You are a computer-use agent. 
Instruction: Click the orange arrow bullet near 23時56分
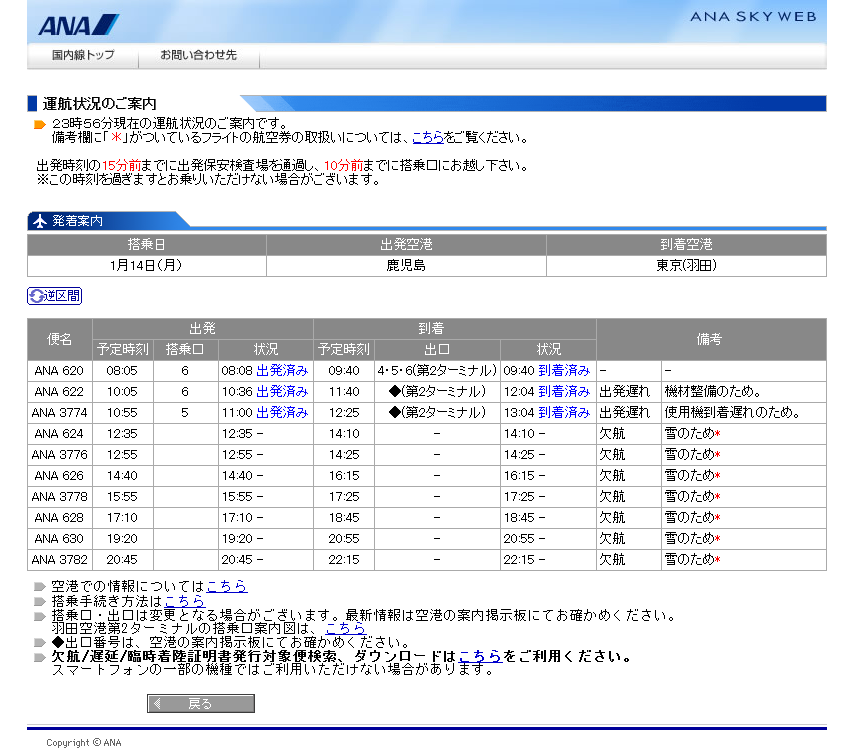(40, 125)
